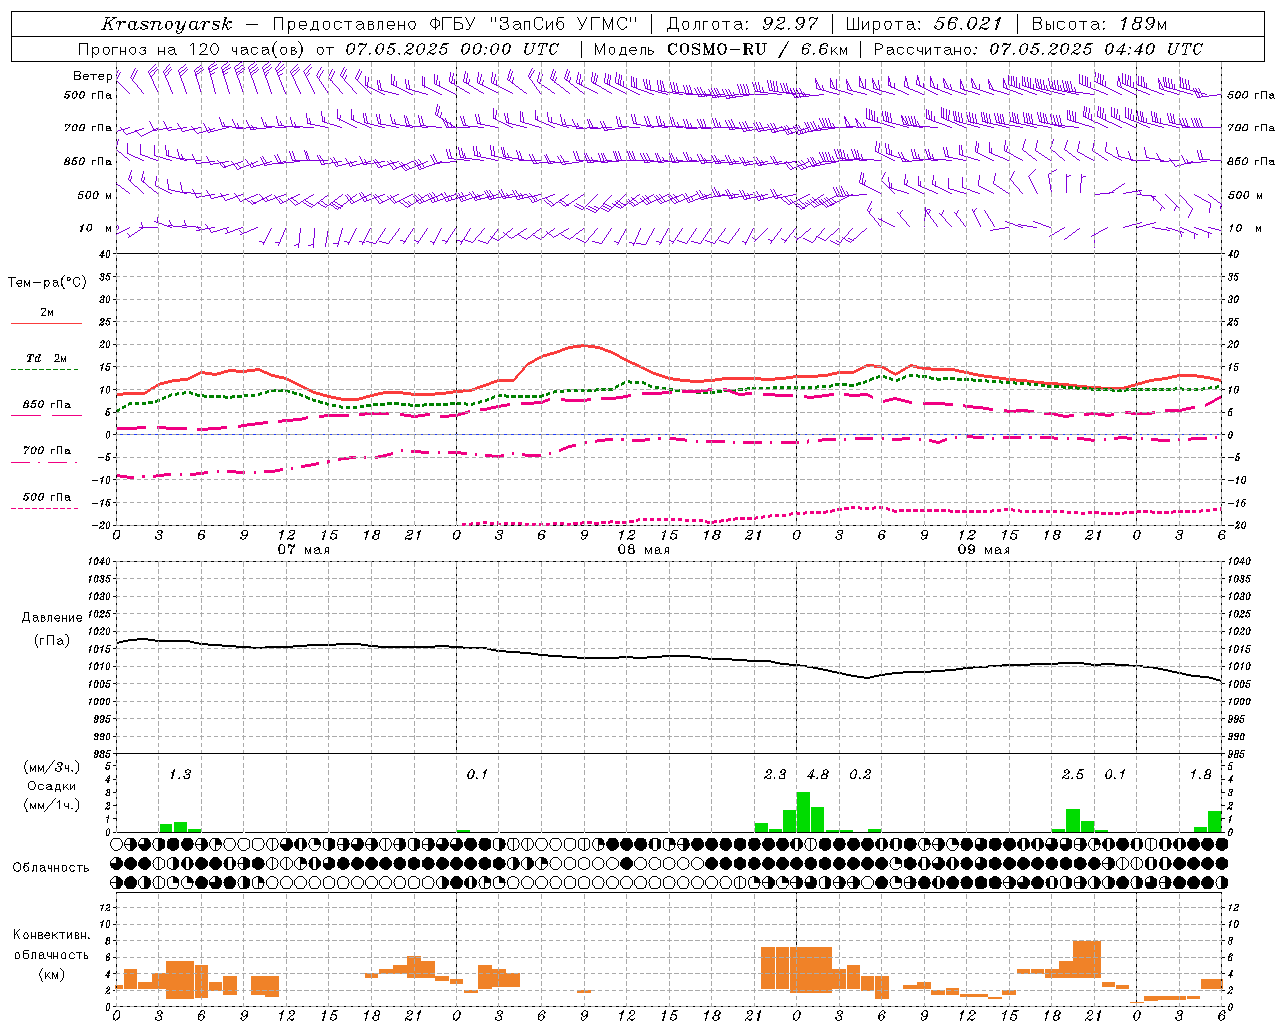Click the '2.5' precipitation total value

click(x=1072, y=775)
